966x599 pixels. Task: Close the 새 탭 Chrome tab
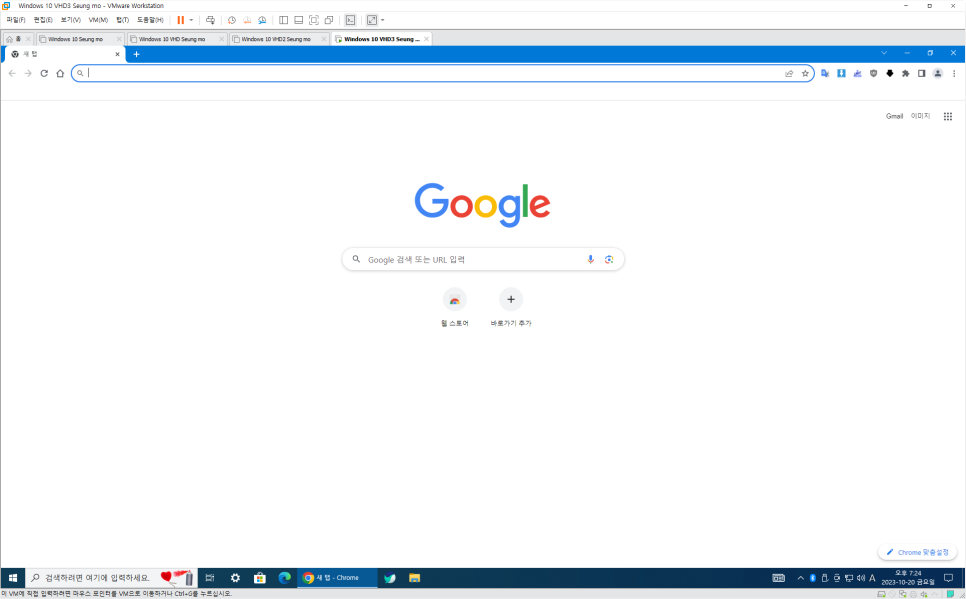(117, 54)
